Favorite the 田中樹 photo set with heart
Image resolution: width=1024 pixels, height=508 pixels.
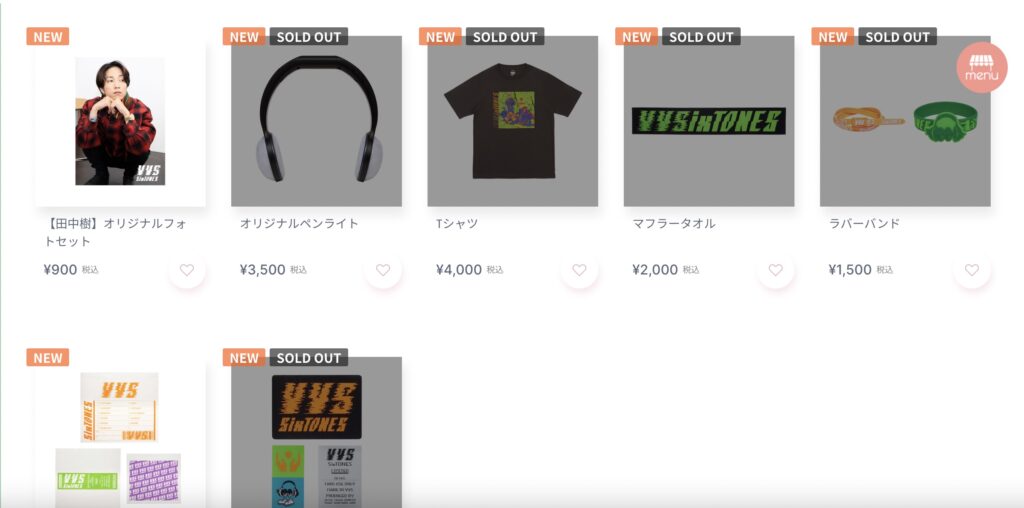click(187, 270)
